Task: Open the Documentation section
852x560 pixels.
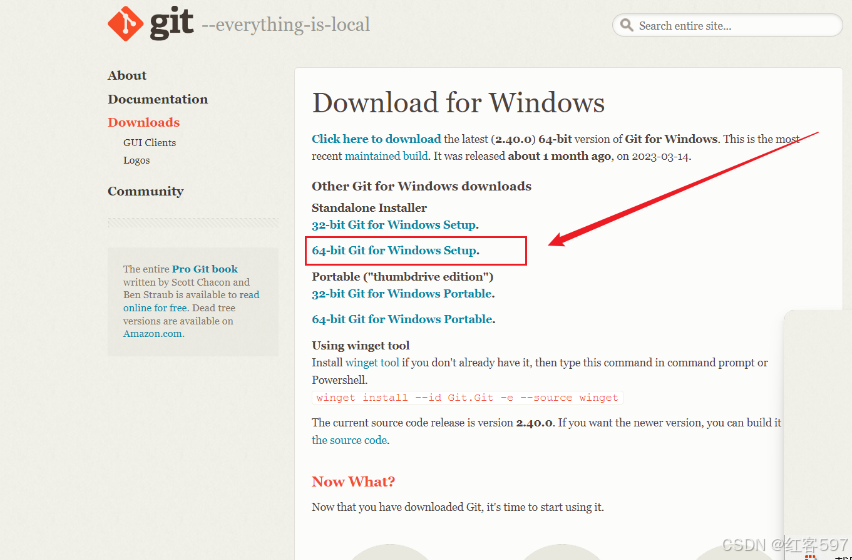Action: click(x=158, y=99)
